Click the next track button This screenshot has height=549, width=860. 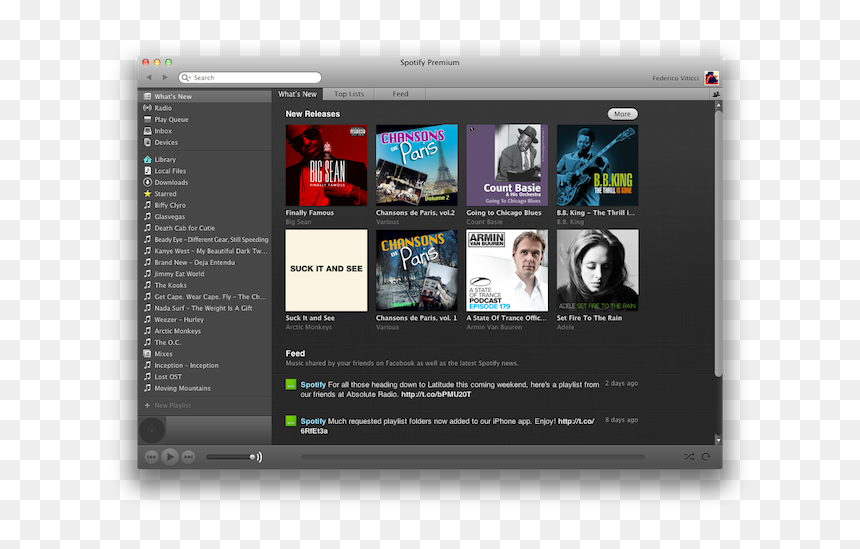(x=188, y=457)
